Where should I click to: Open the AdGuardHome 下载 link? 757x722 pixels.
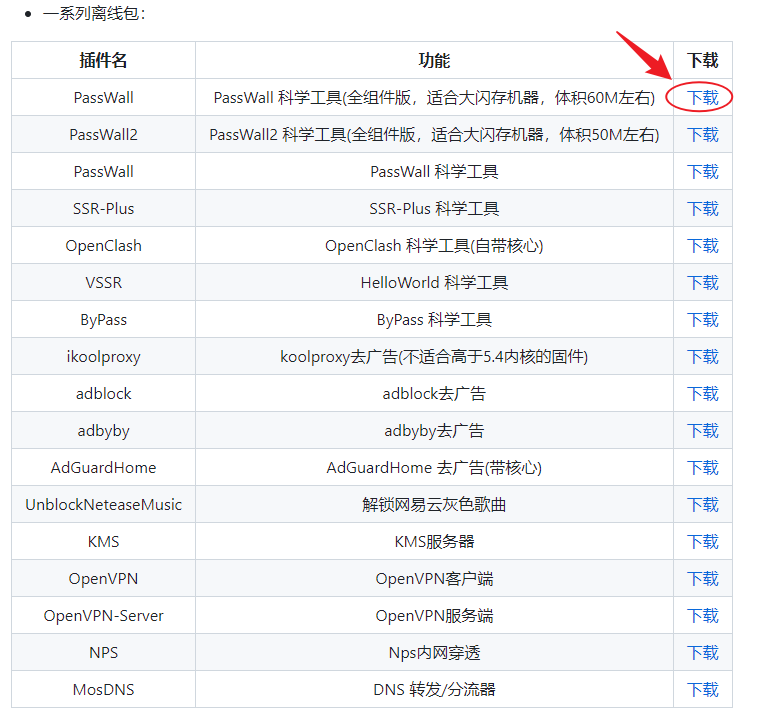point(702,468)
